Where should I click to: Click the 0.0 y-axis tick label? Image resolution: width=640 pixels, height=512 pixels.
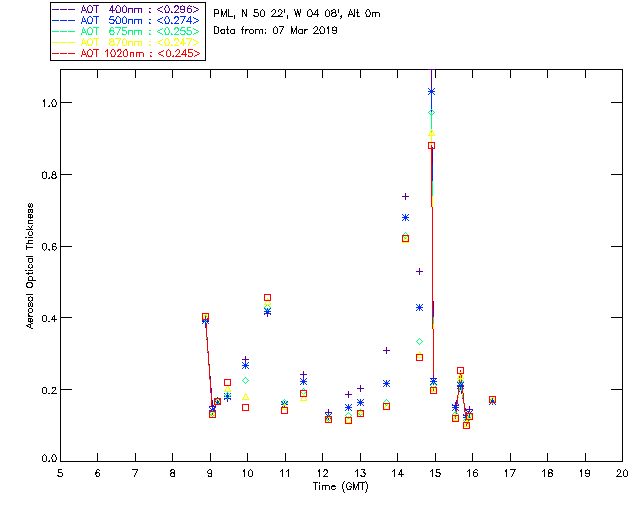coord(49,459)
